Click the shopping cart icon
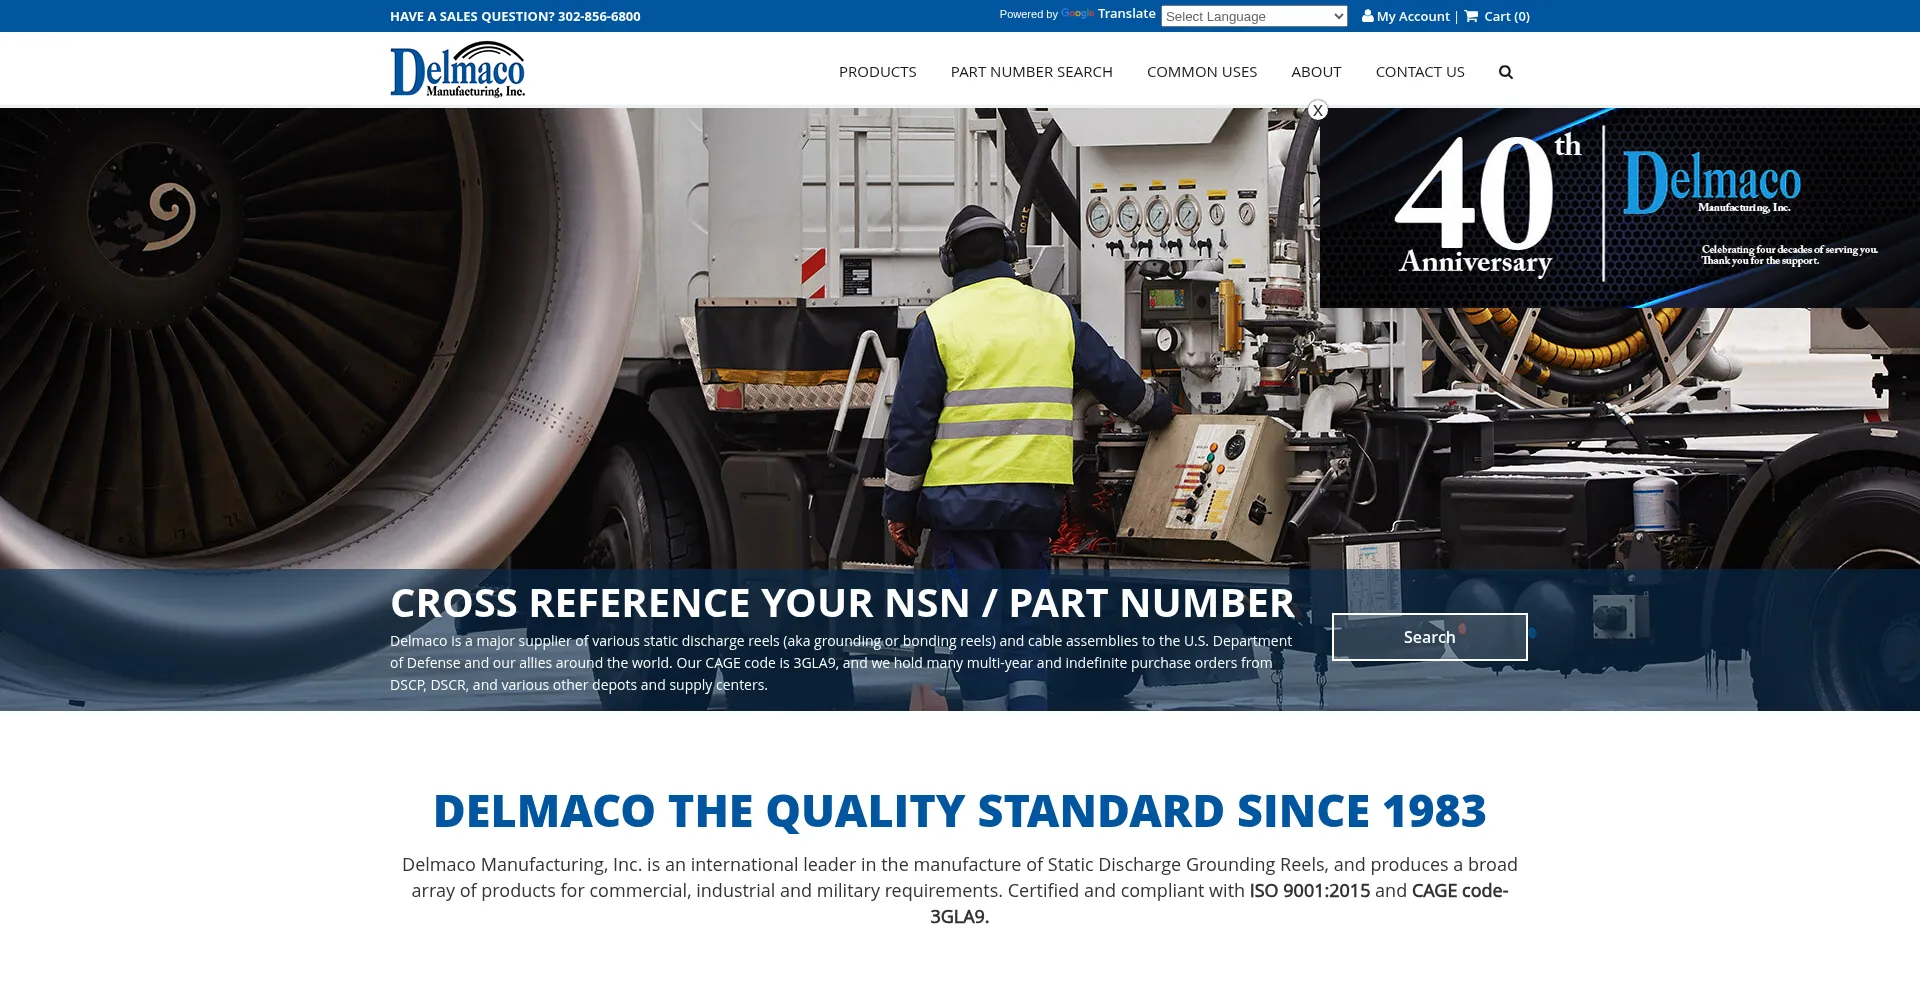Viewport: 1920px width, 993px height. (1471, 16)
